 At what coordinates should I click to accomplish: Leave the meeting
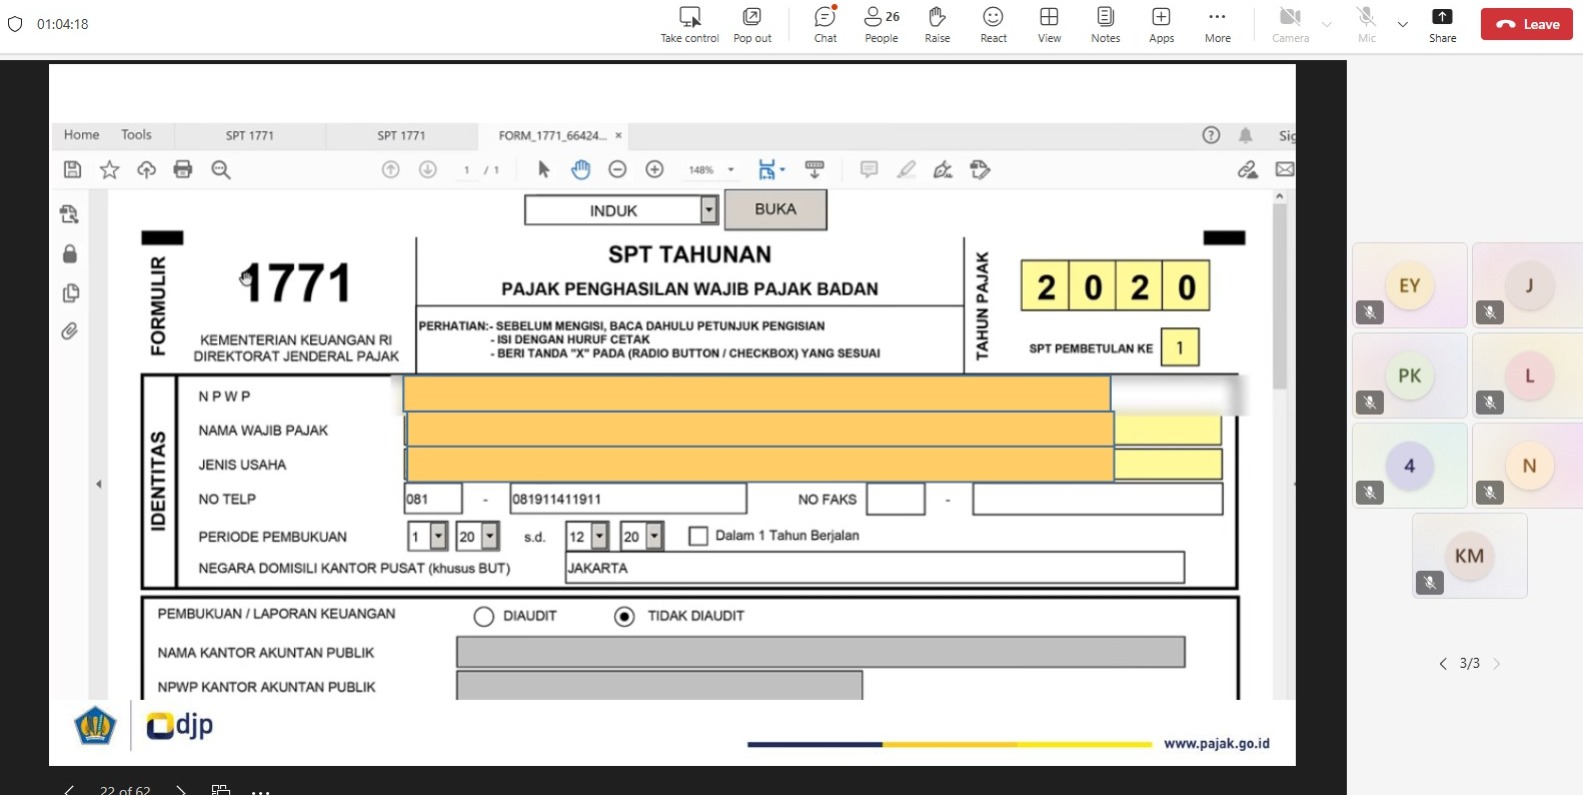1527,24
